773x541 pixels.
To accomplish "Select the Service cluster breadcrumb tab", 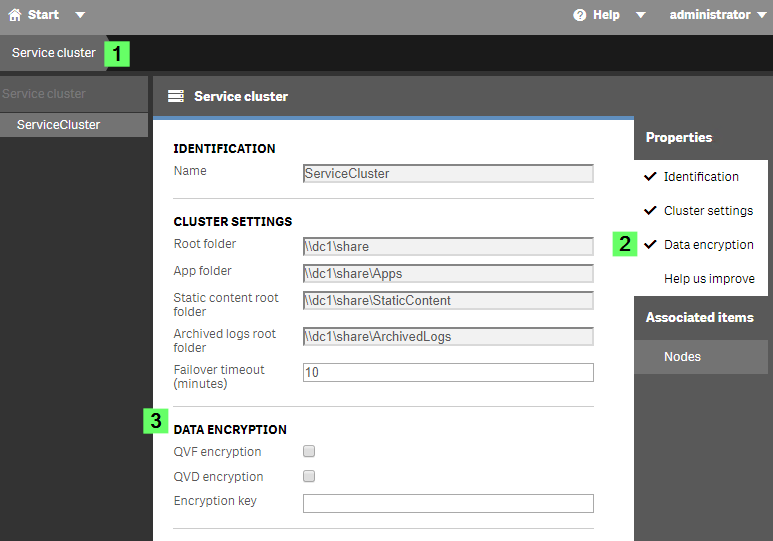I will tap(54, 53).
